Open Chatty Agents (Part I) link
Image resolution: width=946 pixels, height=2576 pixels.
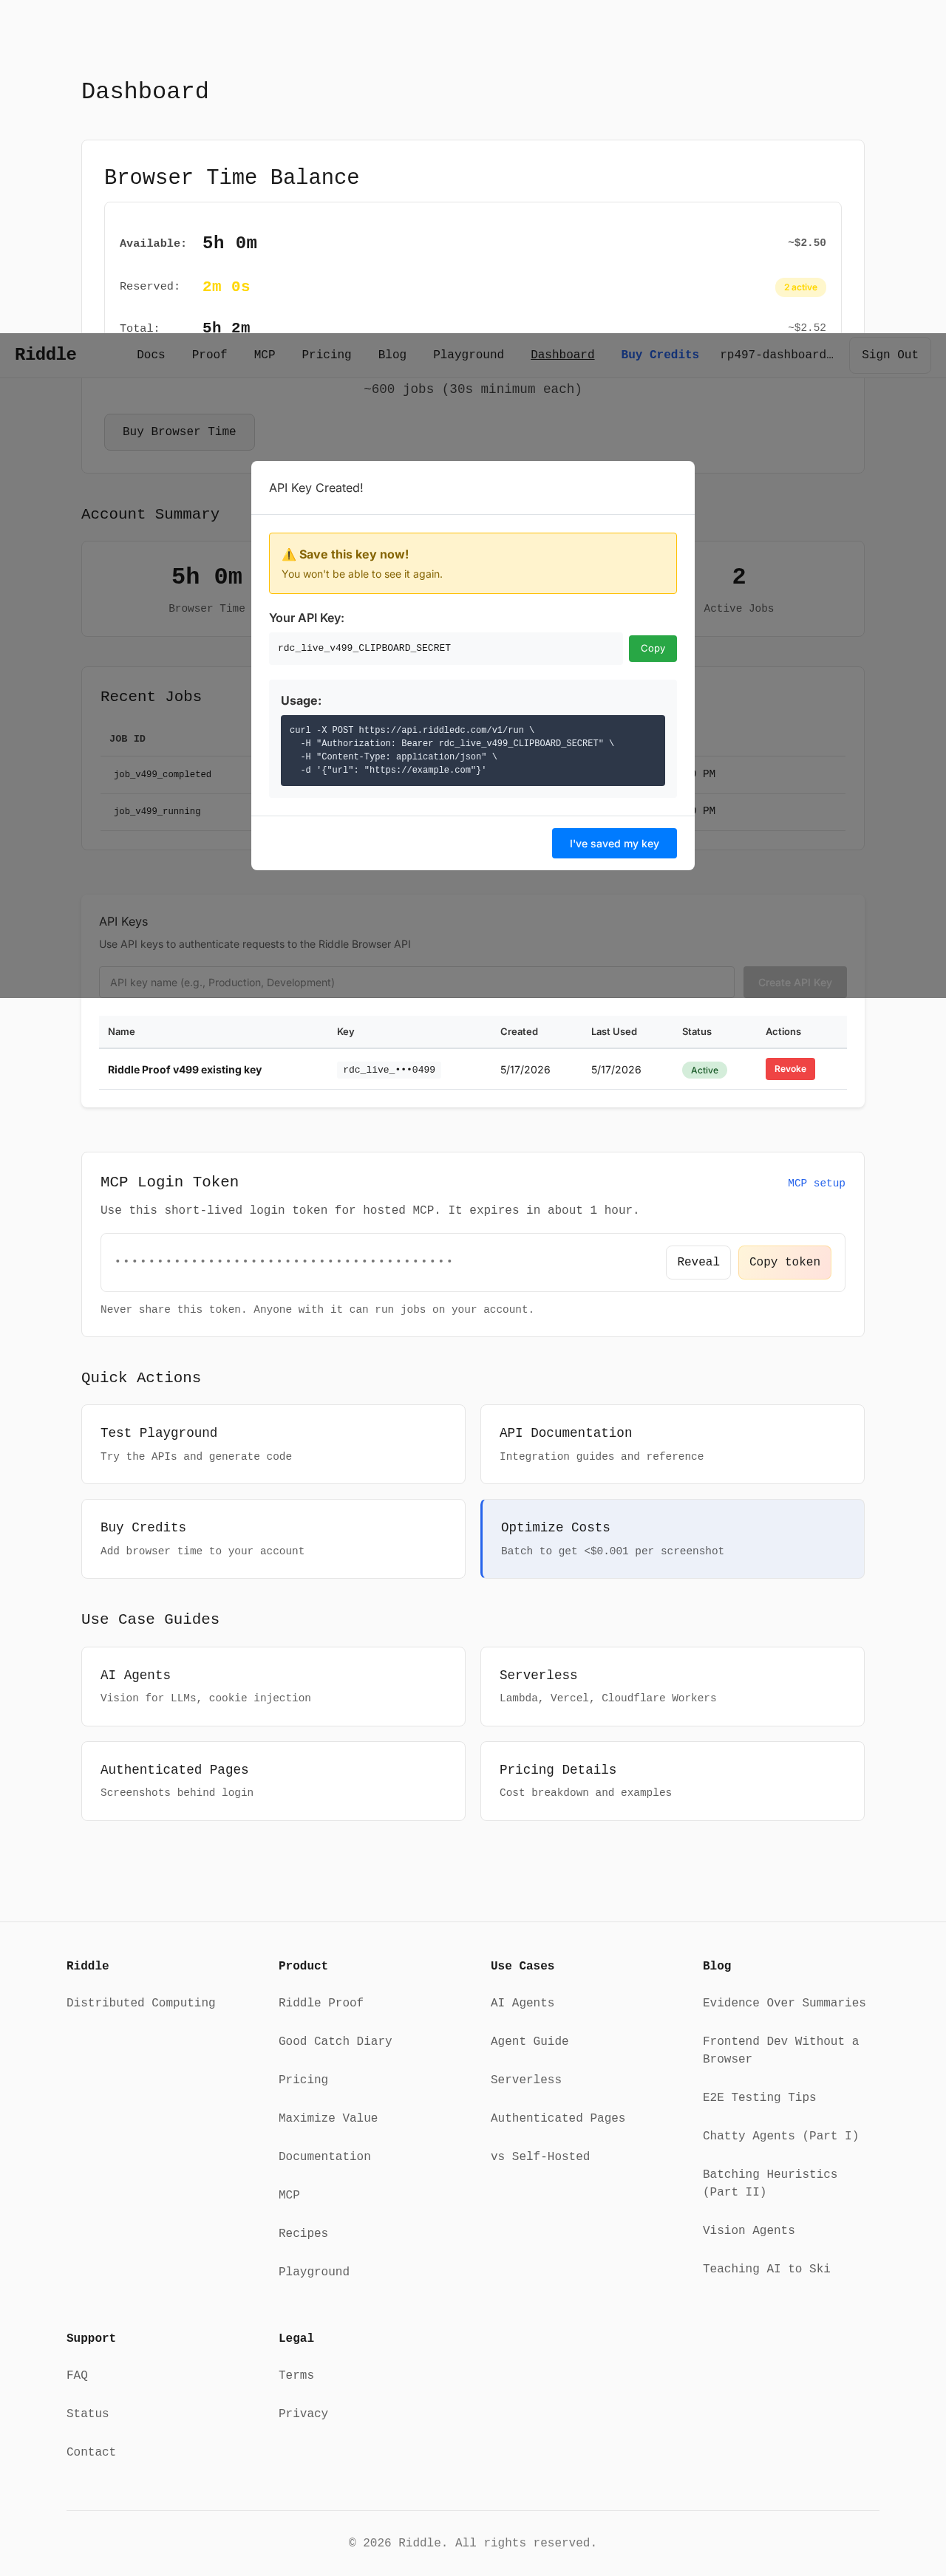tap(780, 2135)
